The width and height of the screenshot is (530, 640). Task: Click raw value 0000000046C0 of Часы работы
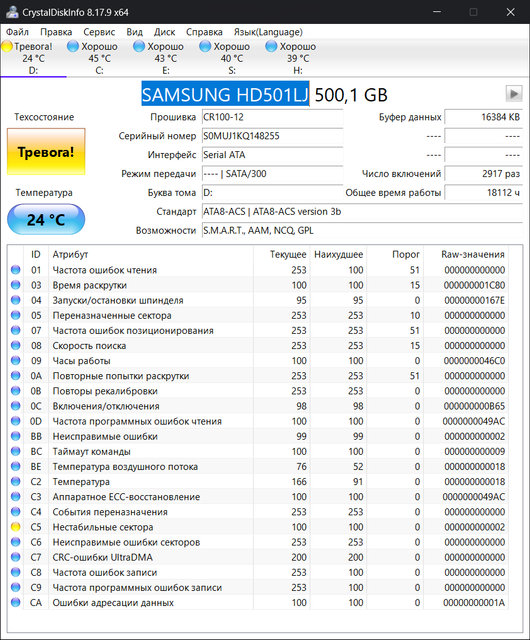(474, 361)
